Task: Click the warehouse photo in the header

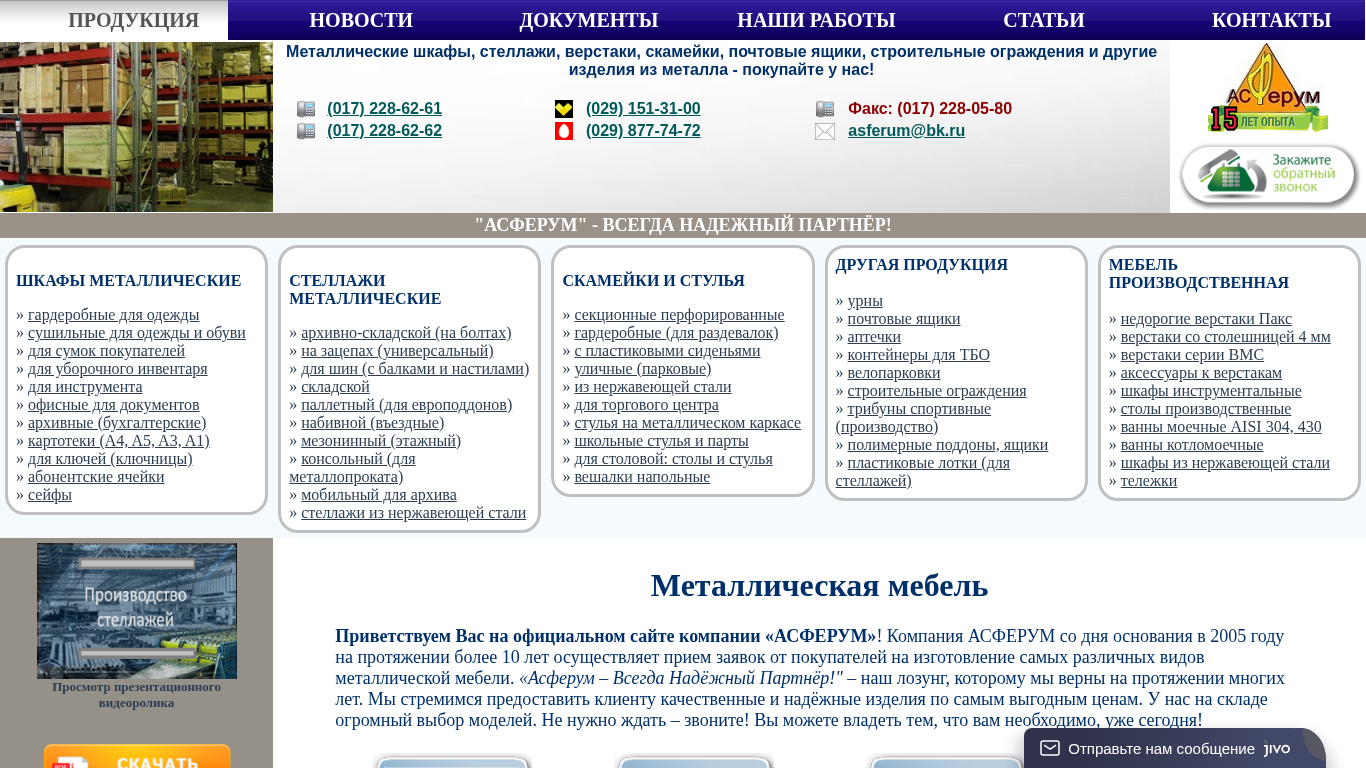Action: pos(136,127)
